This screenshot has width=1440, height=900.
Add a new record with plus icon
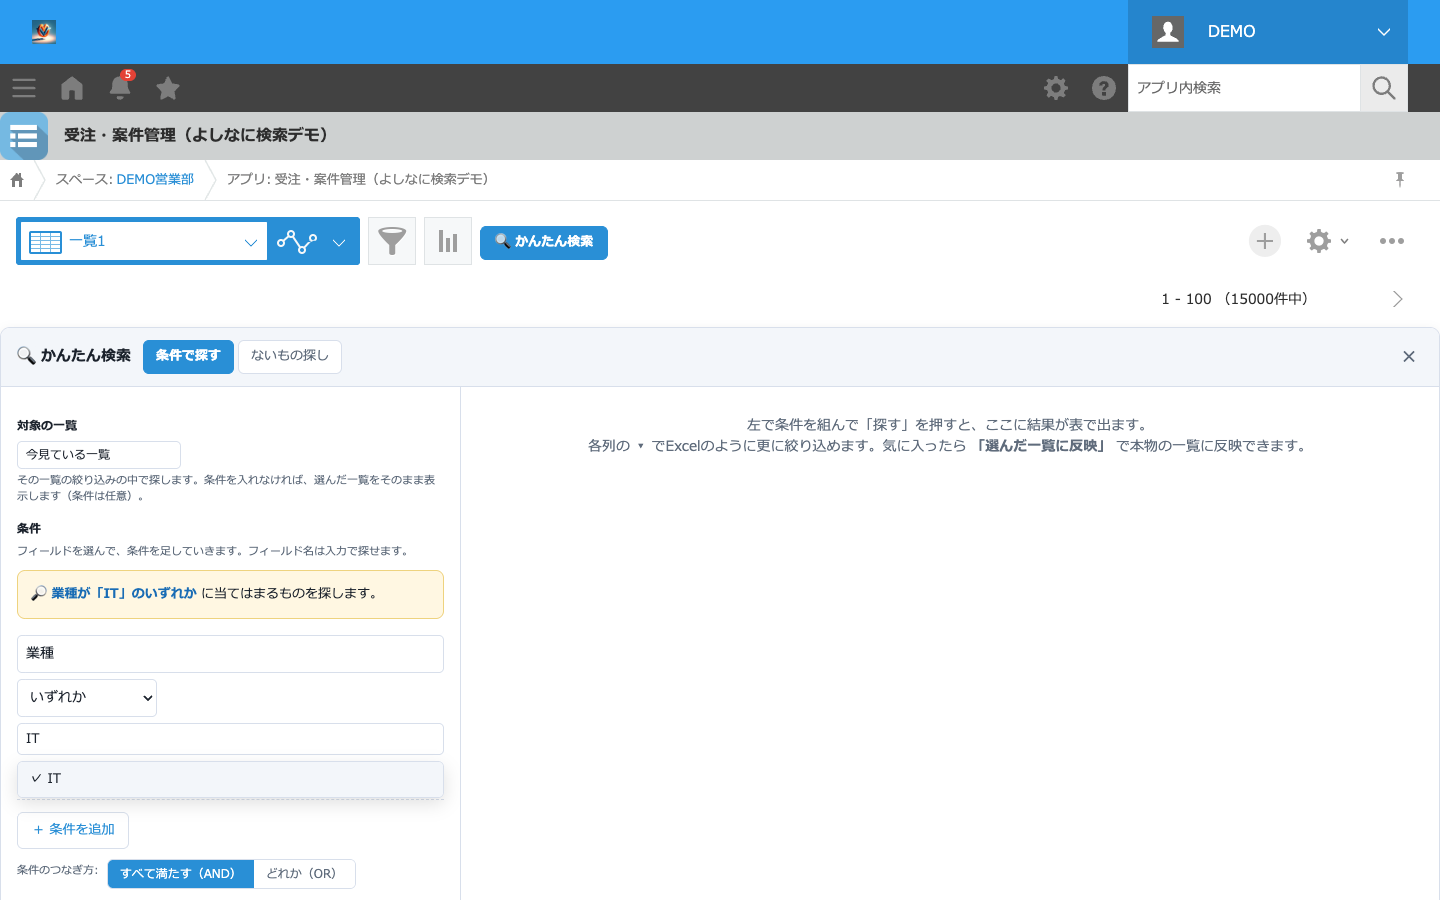click(x=1265, y=241)
